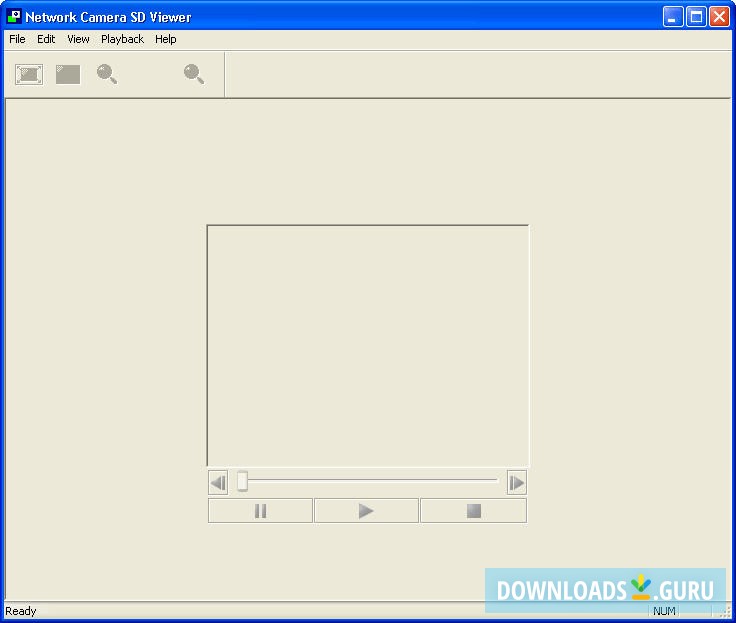
Task: Open the Playback menu
Action: (x=123, y=39)
